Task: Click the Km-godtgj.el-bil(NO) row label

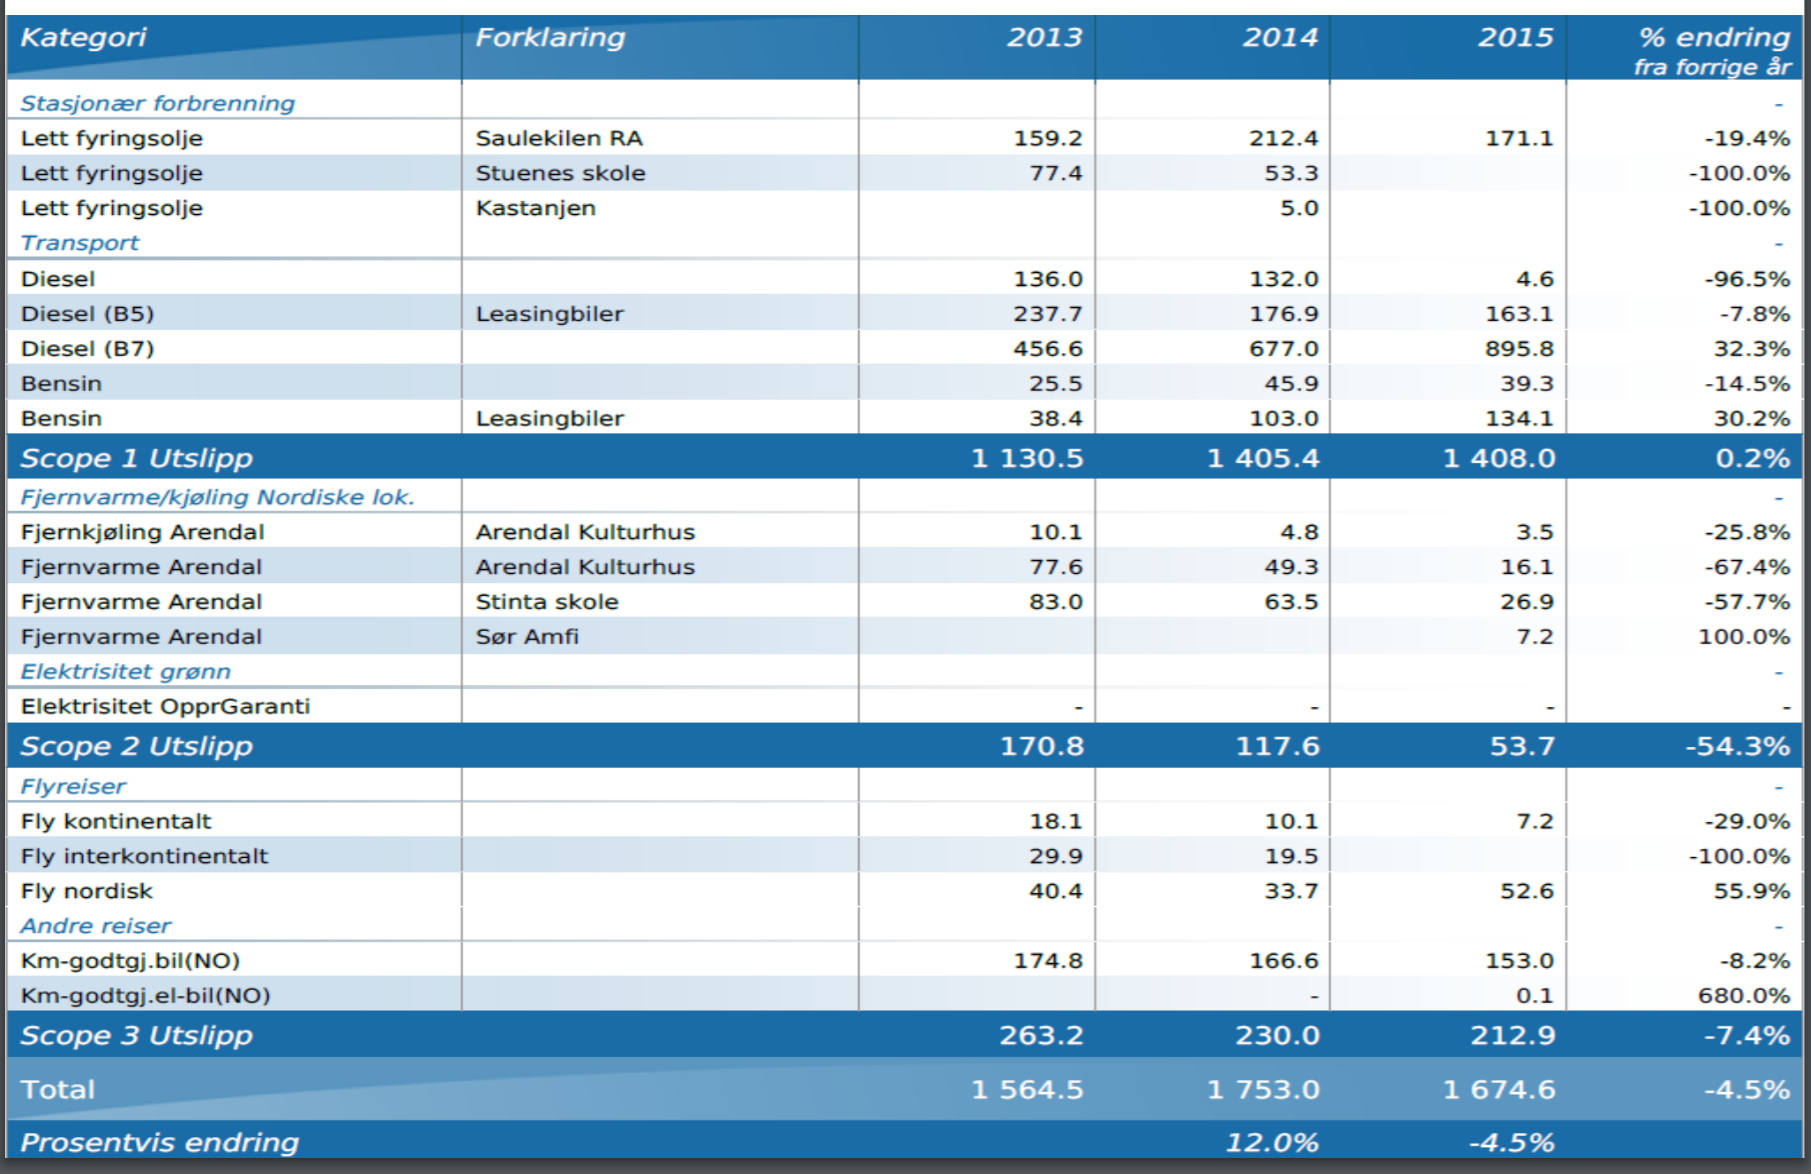Action: (145, 997)
